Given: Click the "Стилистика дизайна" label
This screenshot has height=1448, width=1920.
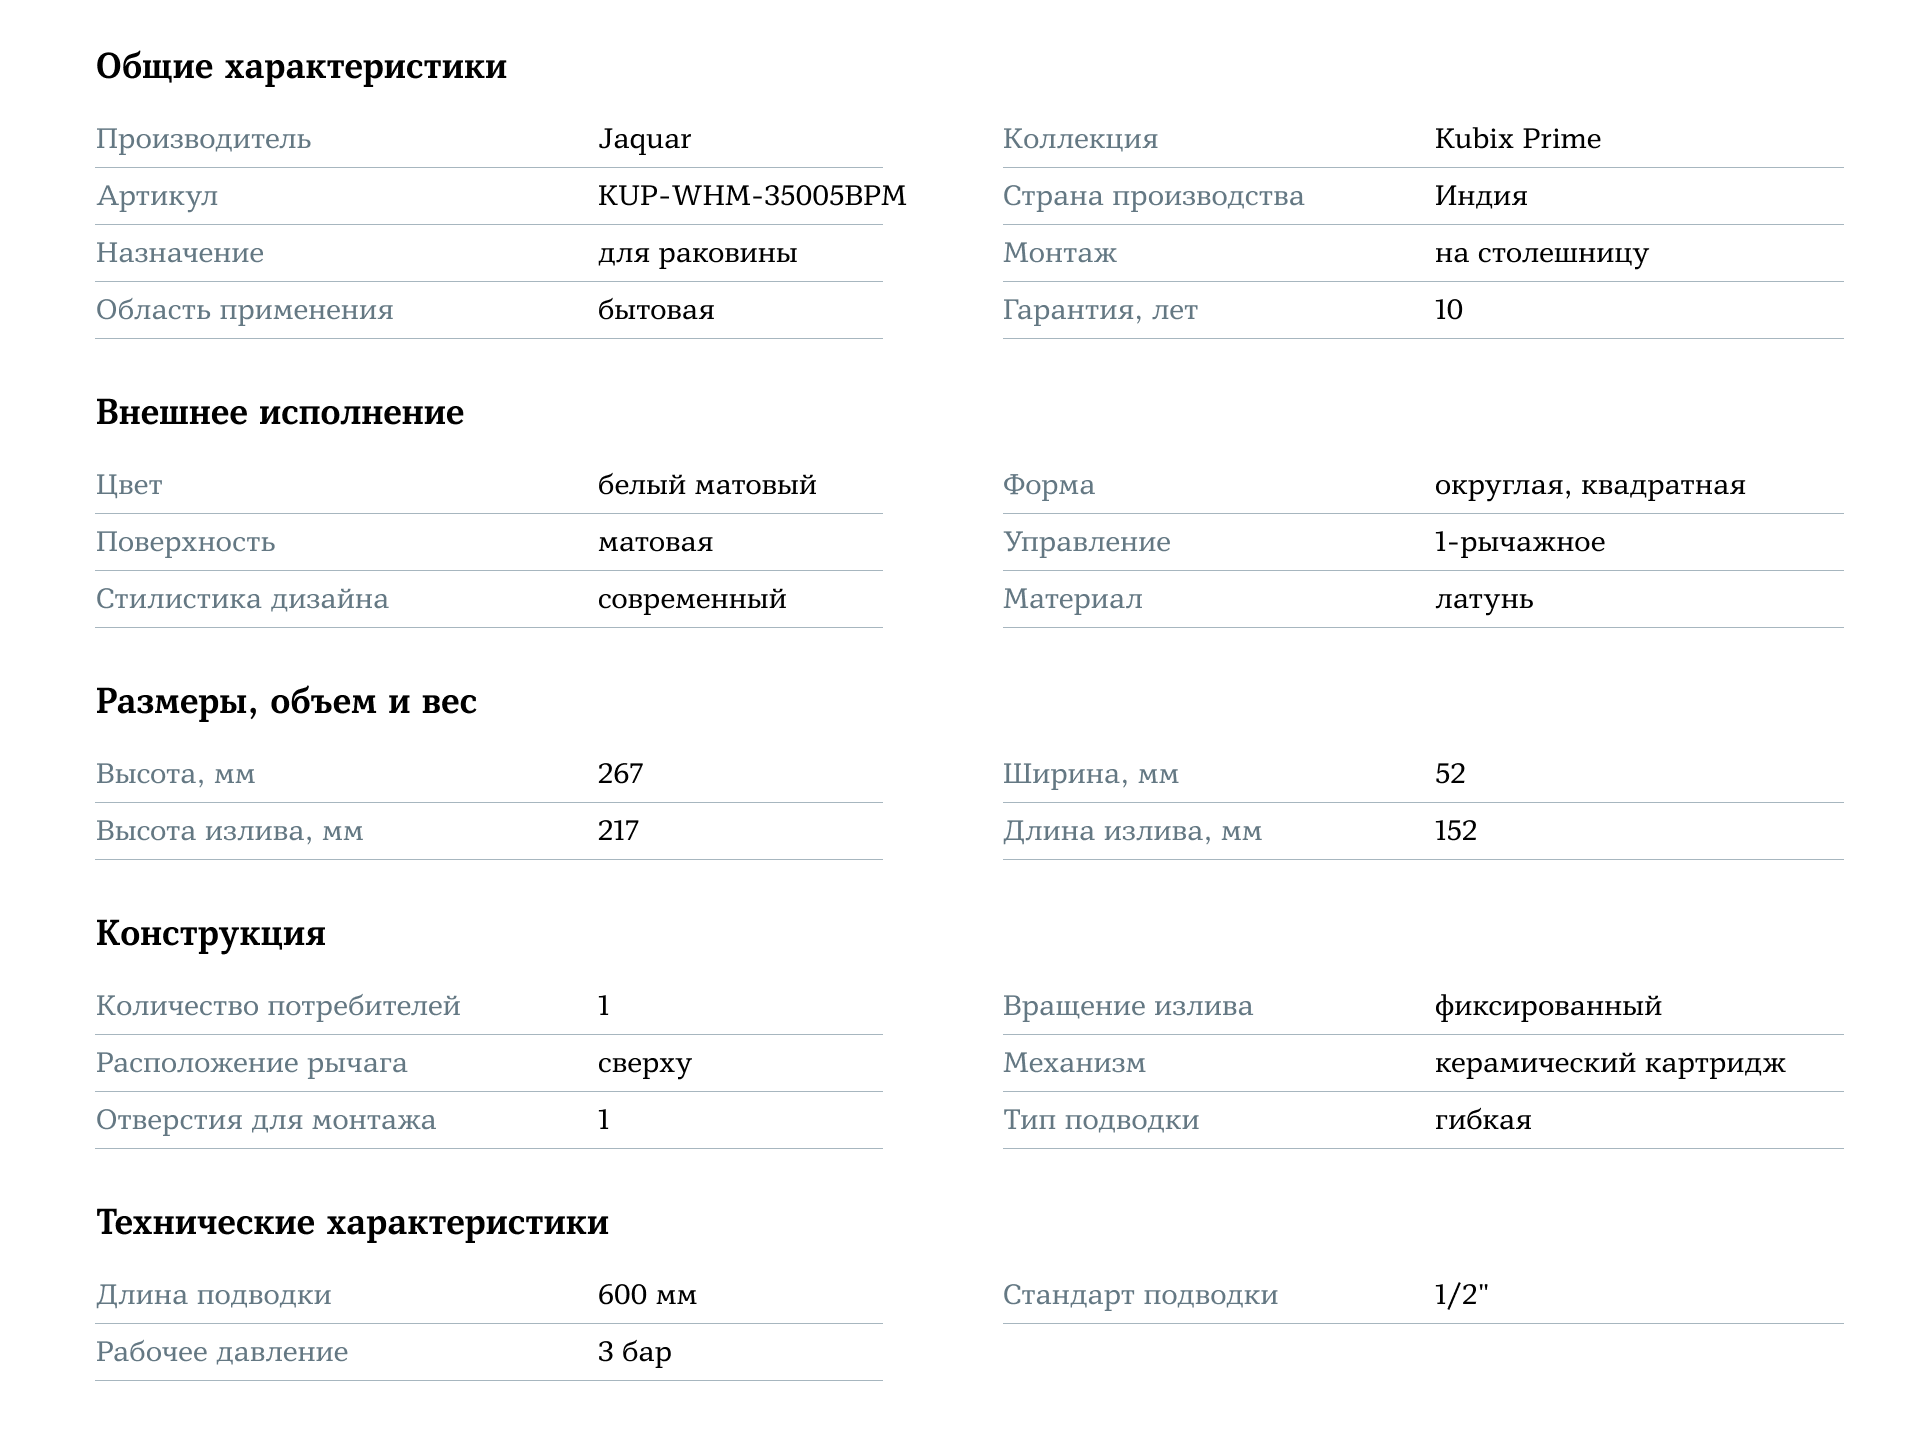Looking at the screenshot, I should click(242, 599).
